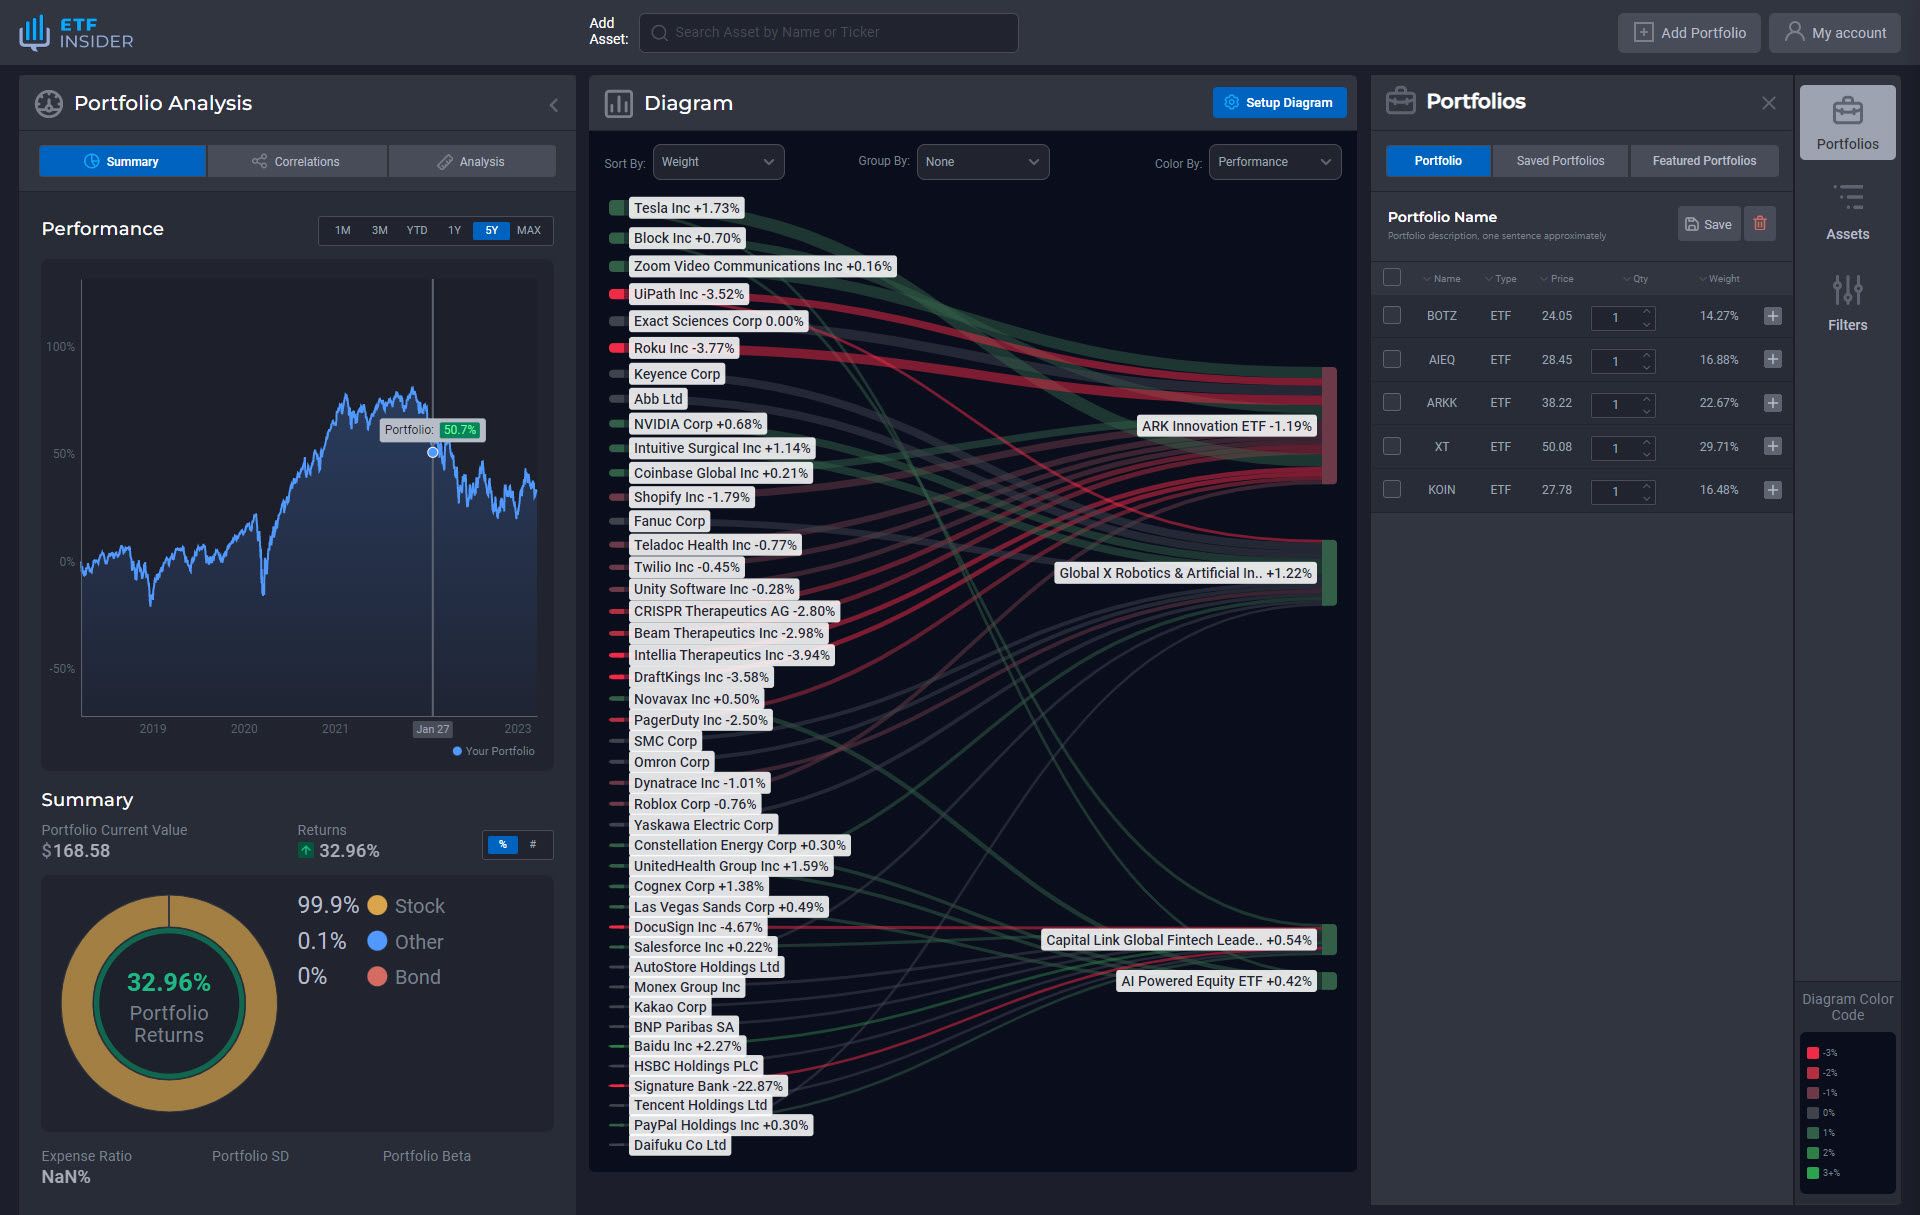Expand the Group By None dropdown

click(981, 162)
